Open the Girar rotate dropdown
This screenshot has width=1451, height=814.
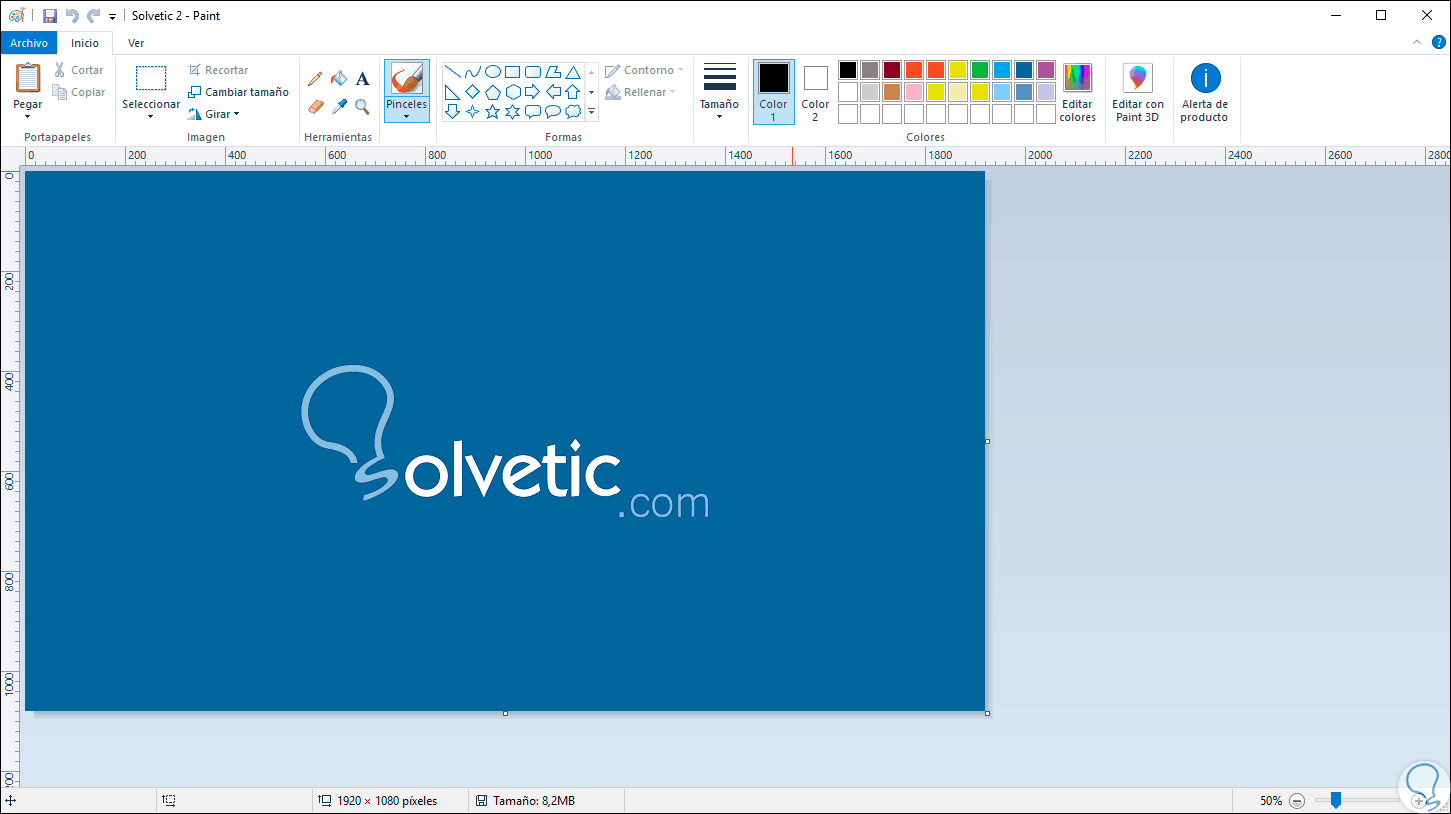pos(213,114)
